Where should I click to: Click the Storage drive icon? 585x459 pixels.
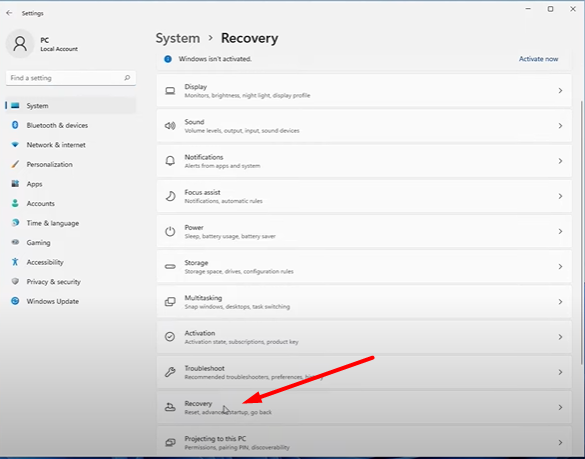(170, 266)
